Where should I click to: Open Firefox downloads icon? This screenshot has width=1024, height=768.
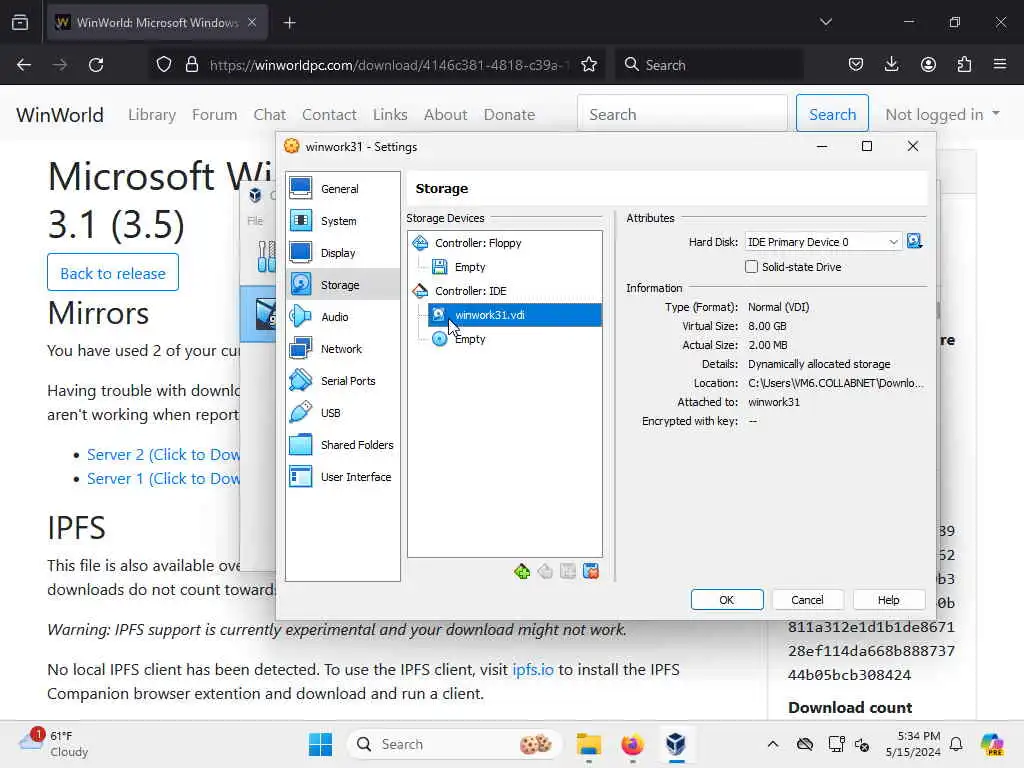point(891,64)
